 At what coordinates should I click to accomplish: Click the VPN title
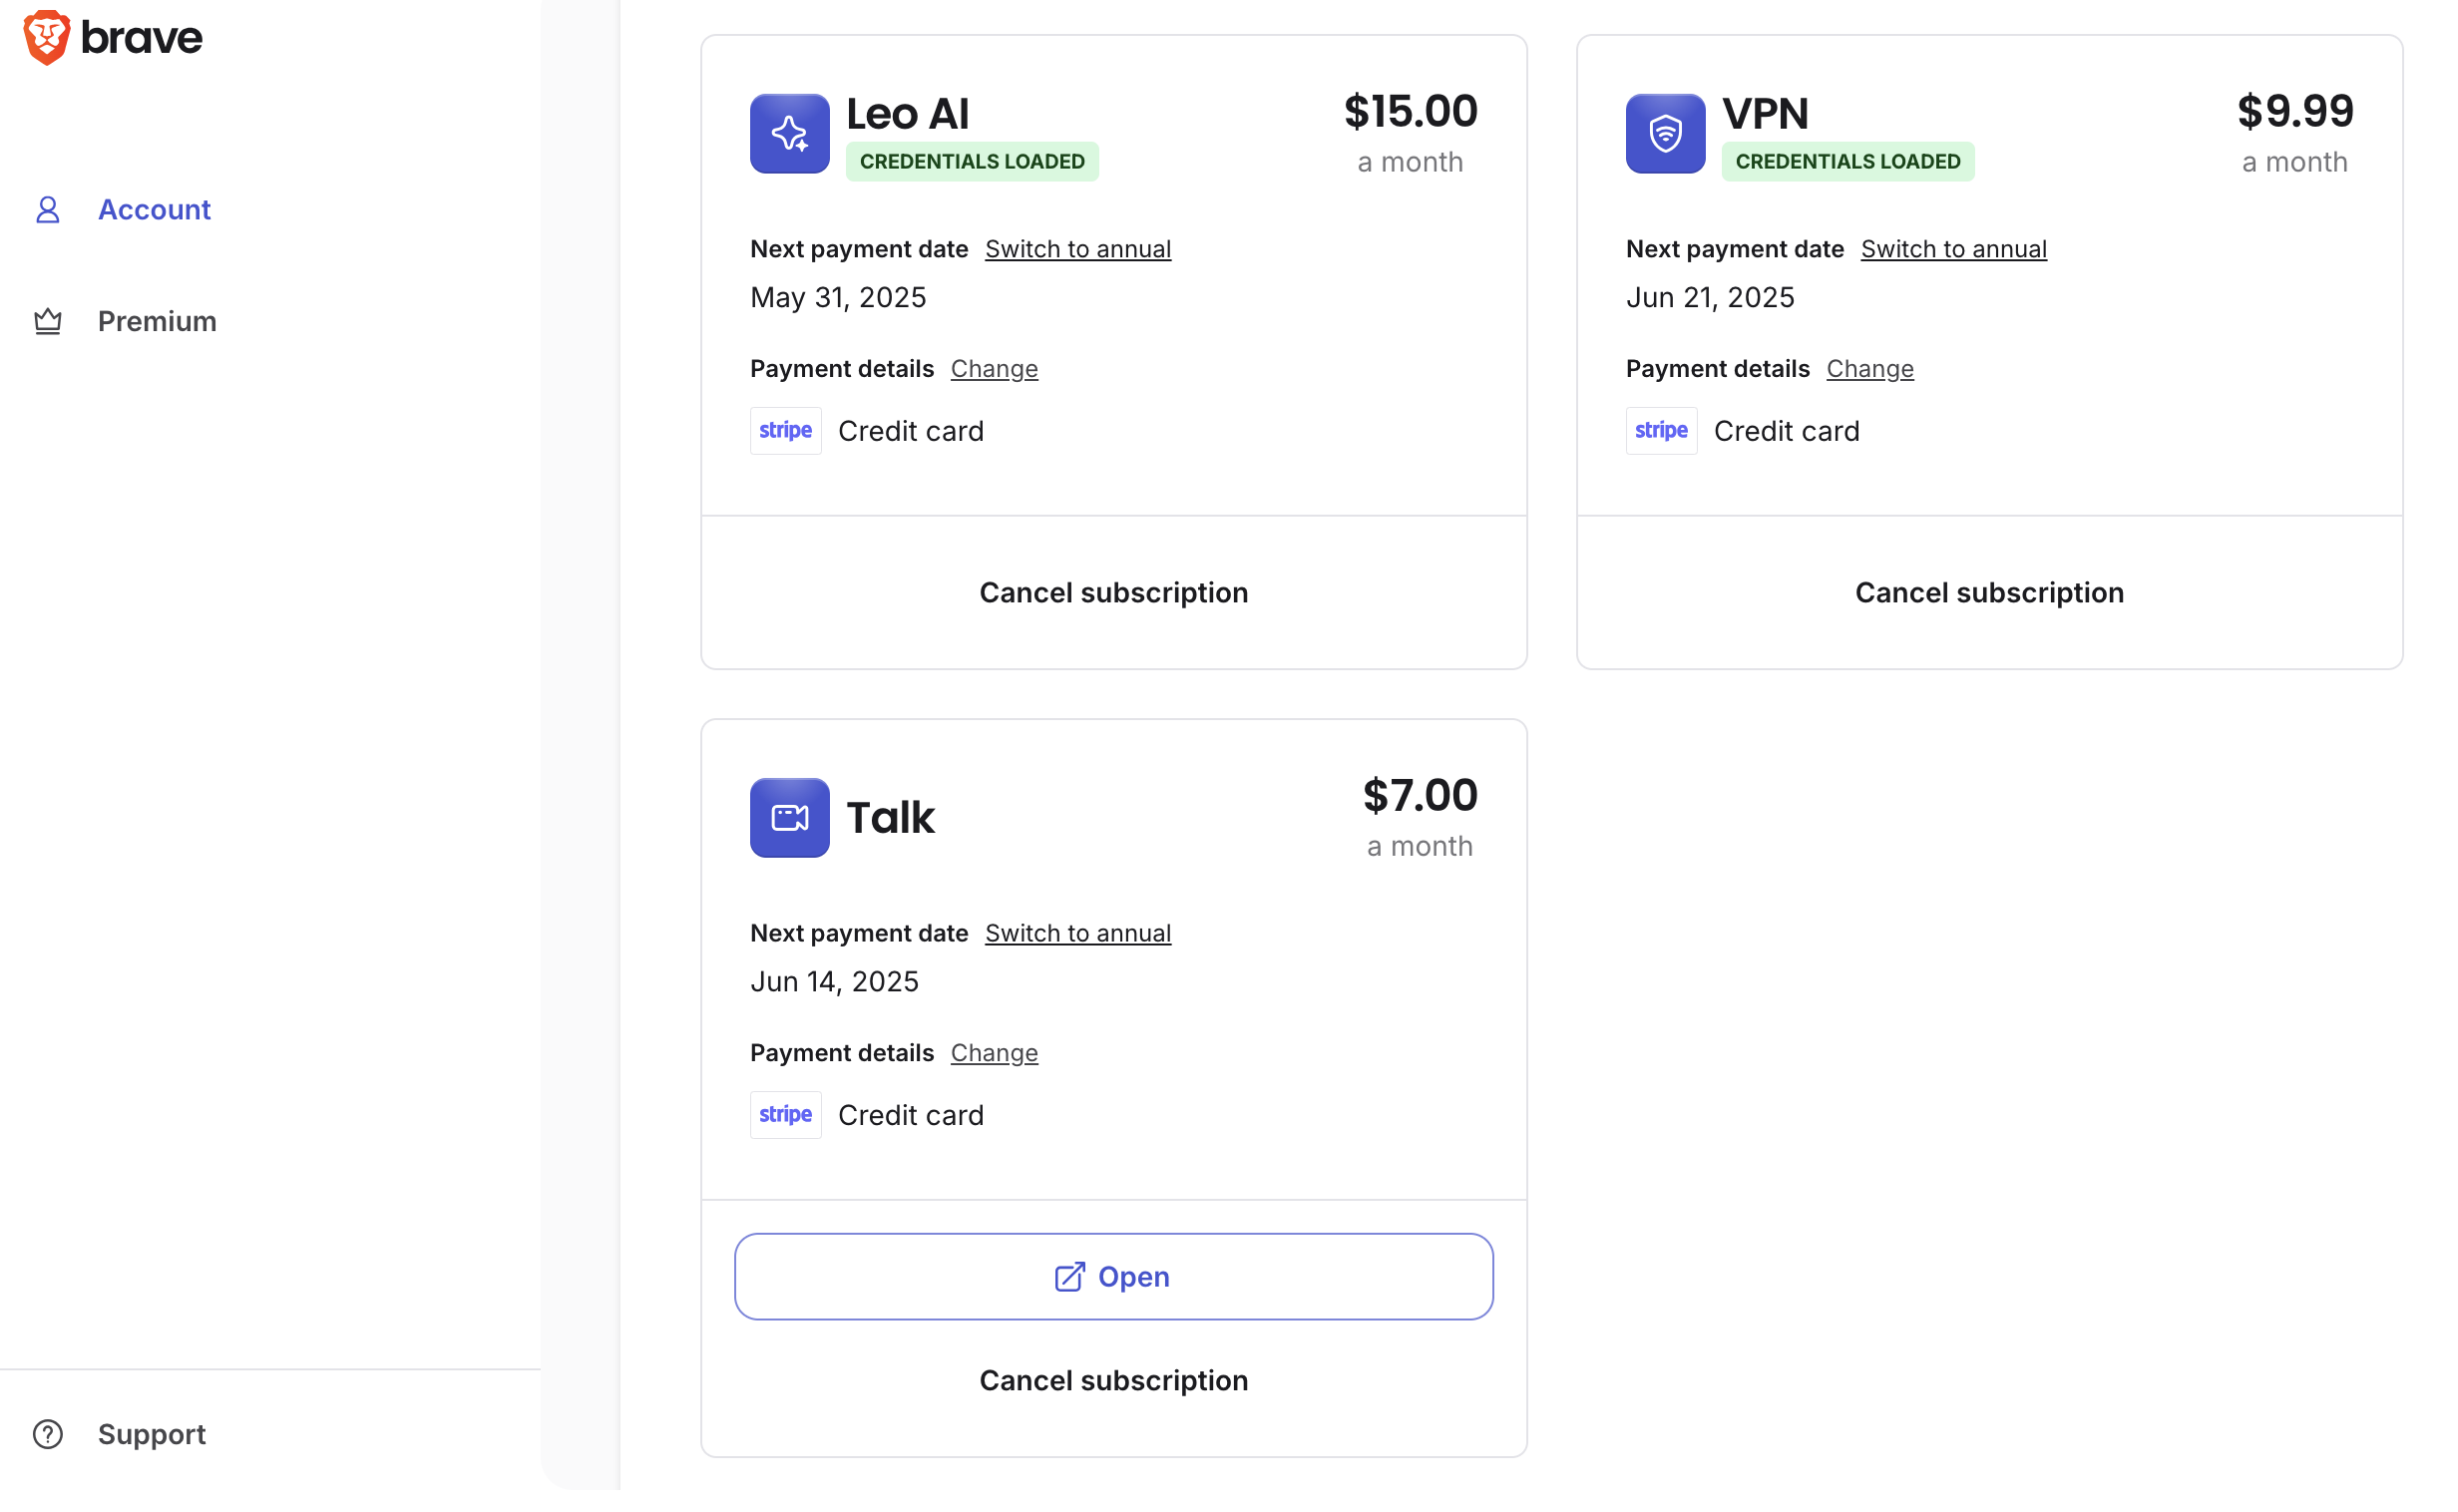coord(1766,114)
